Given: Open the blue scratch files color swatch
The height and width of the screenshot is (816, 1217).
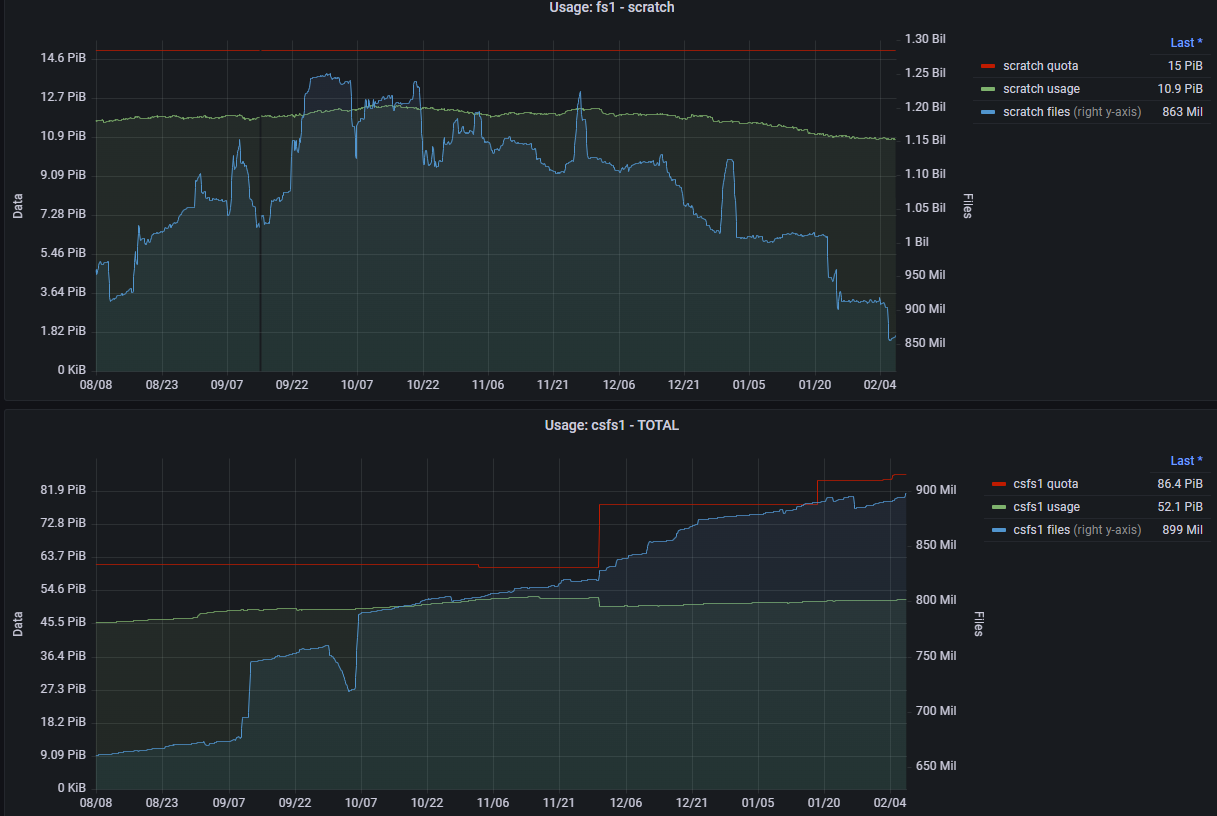Looking at the screenshot, I should 988,112.
